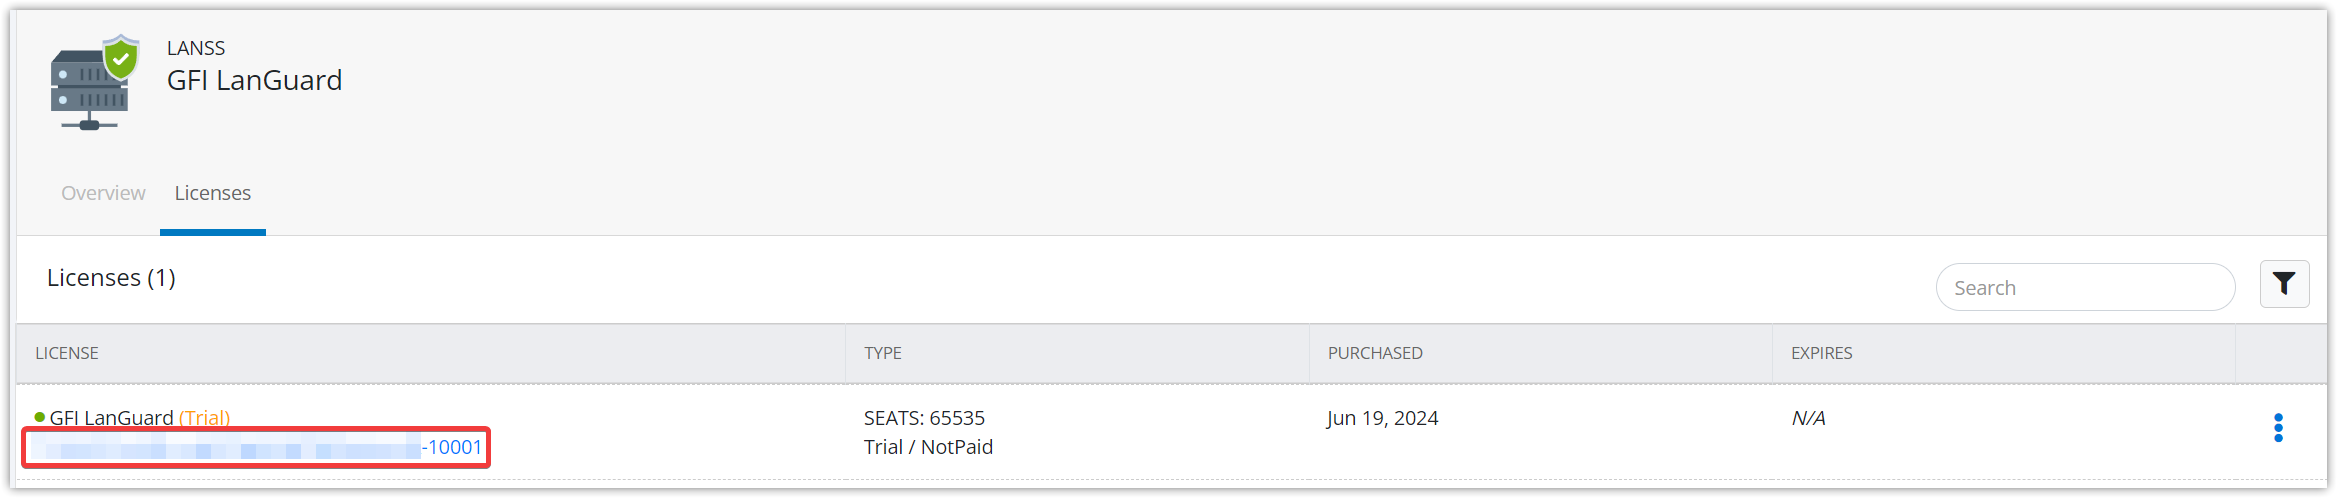Click the green status dot beside GFI LanGuard
Screen dimensions: 2337x498
click(x=40, y=417)
